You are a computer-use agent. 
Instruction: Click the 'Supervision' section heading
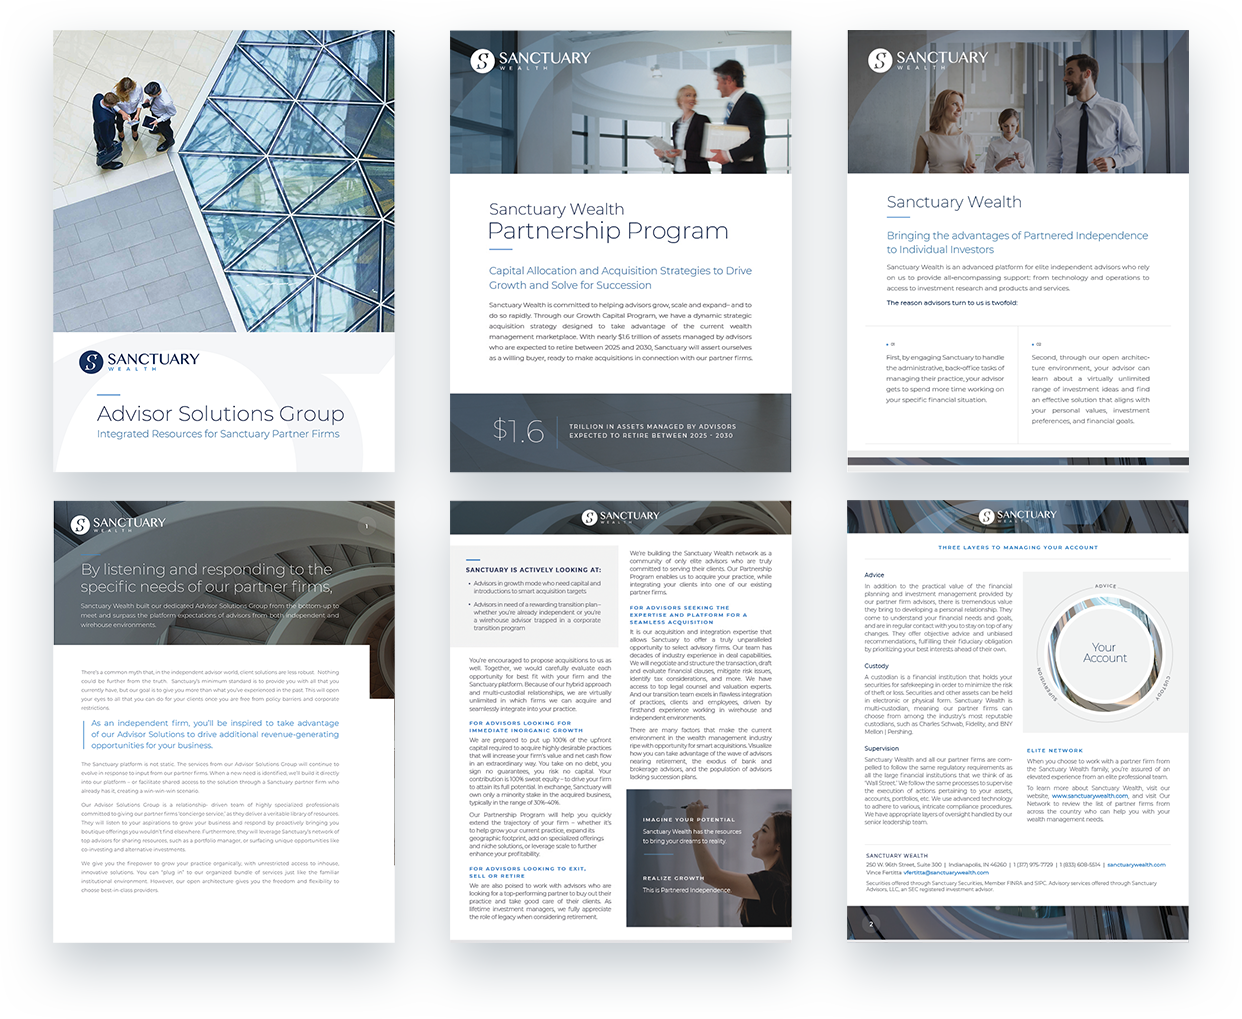pos(882,748)
